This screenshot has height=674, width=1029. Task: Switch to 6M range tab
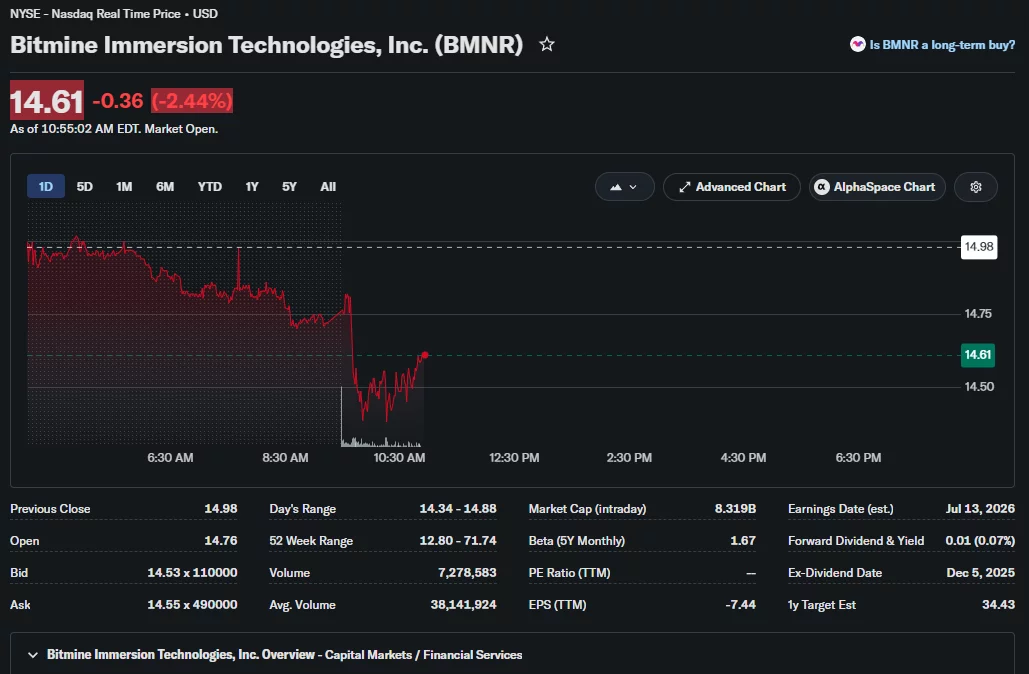click(x=165, y=186)
